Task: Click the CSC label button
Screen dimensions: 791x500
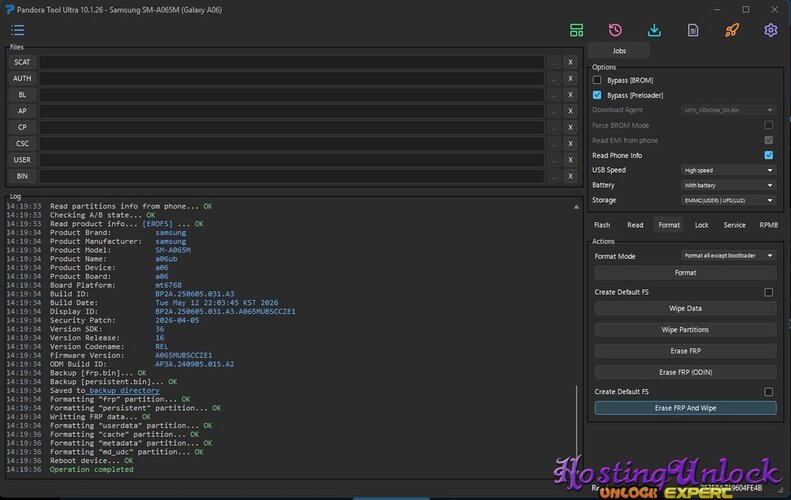Action: [x=22, y=143]
